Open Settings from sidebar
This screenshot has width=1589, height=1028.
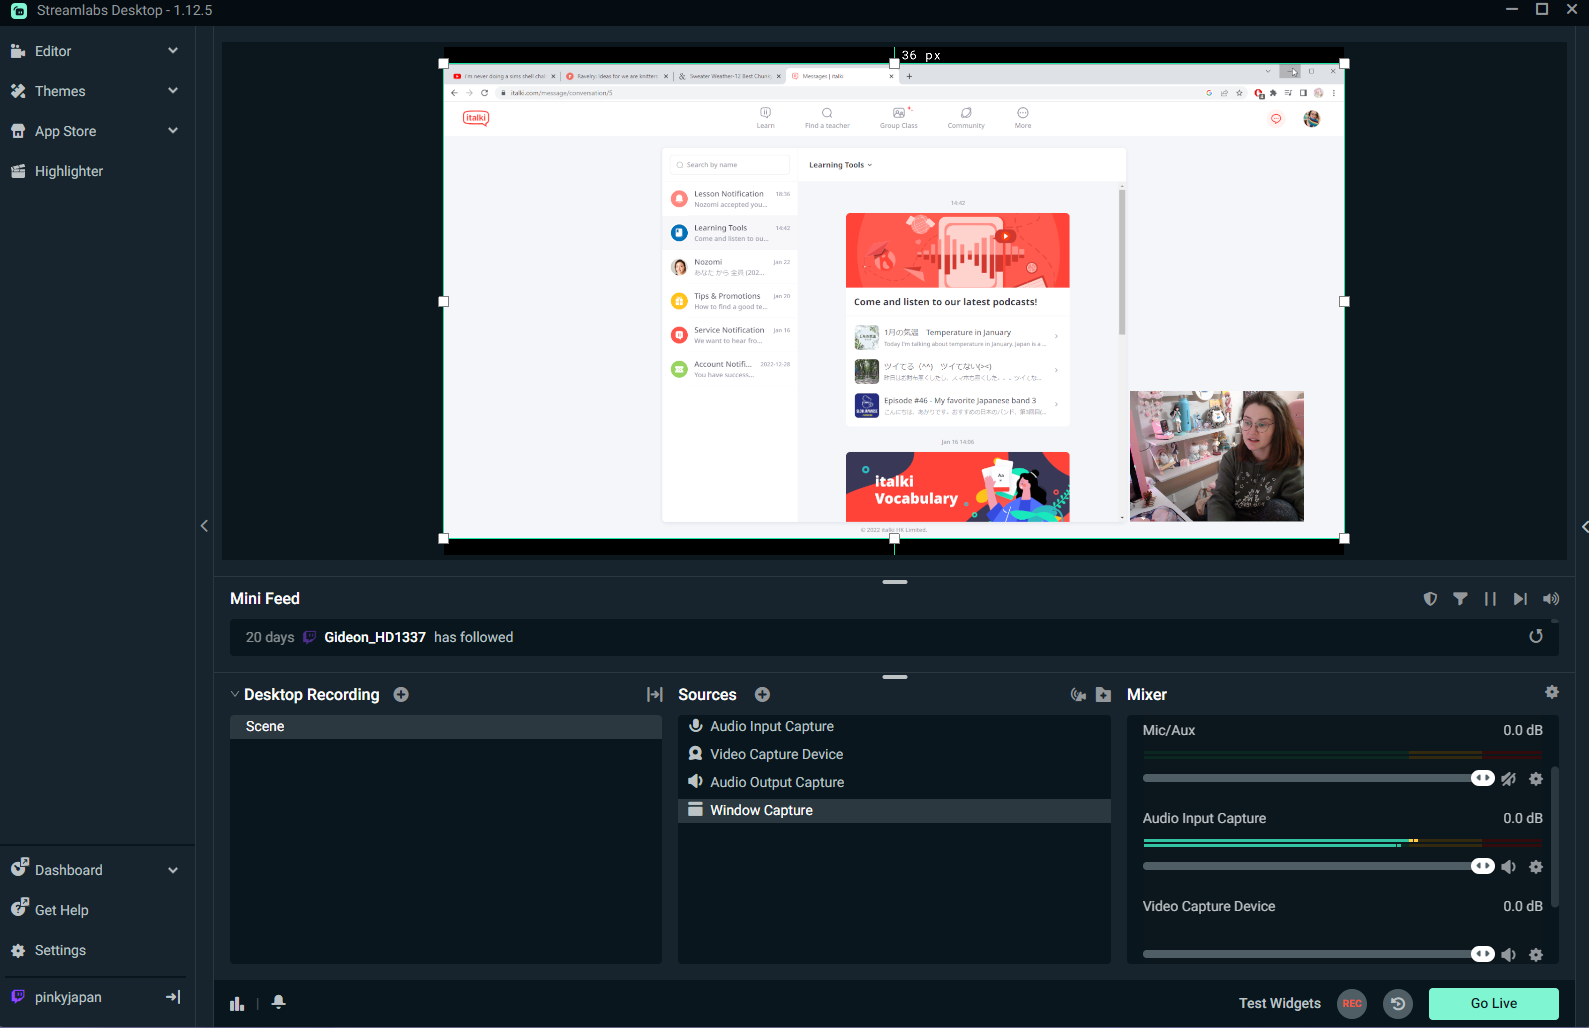pyautogui.click(x=60, y=950)
